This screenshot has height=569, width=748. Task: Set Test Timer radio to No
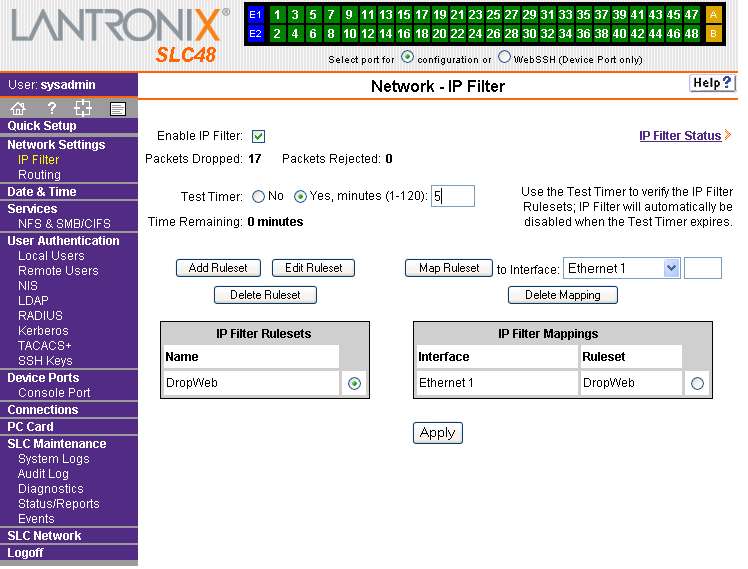pos(258,196)
